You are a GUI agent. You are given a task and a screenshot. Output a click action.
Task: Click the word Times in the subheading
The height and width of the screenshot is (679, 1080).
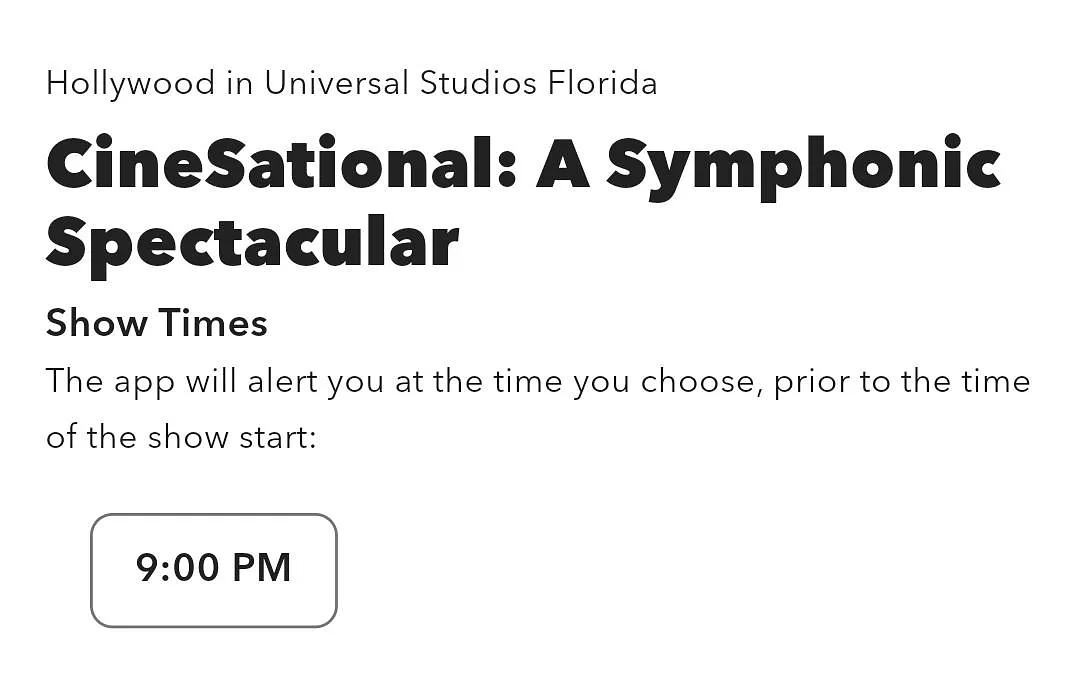coord(213,323)
